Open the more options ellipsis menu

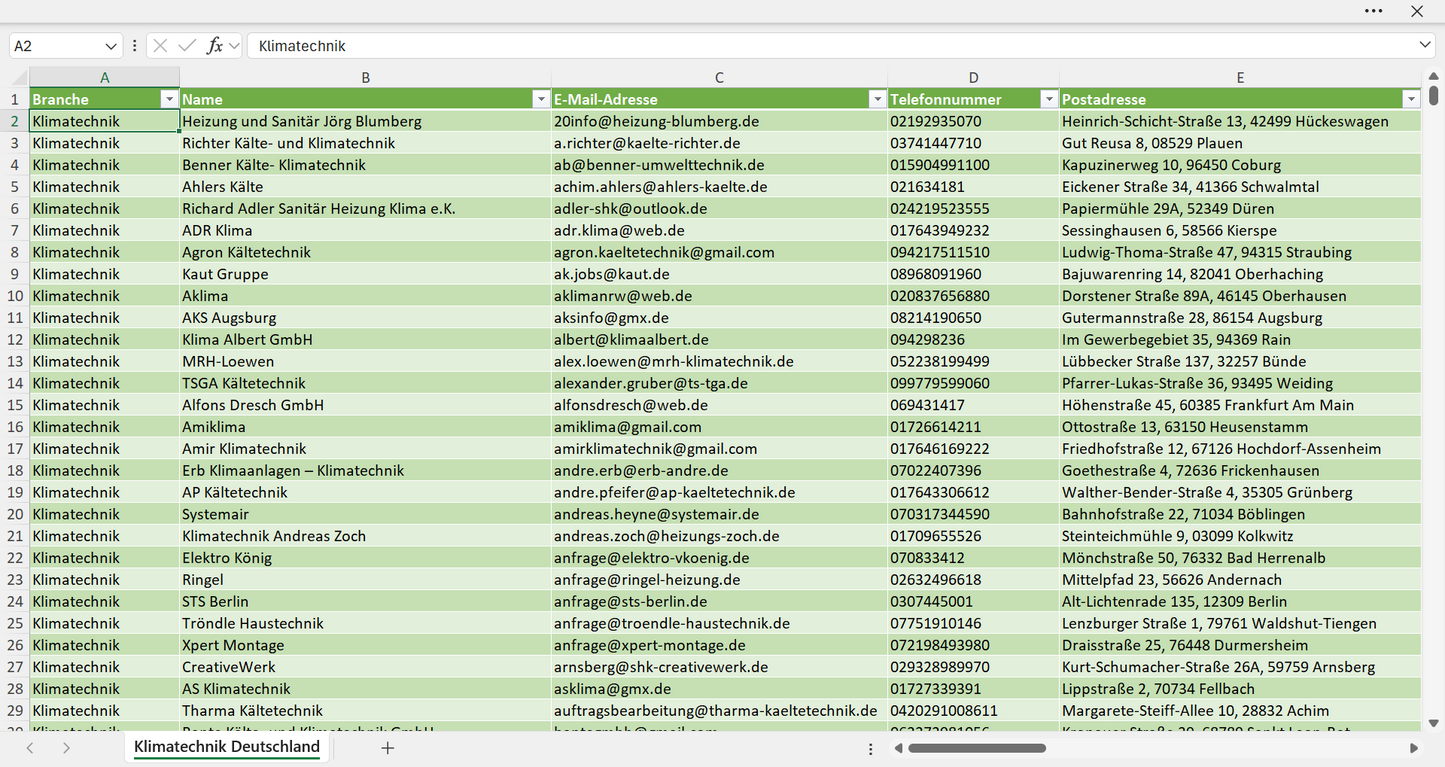1374,11
